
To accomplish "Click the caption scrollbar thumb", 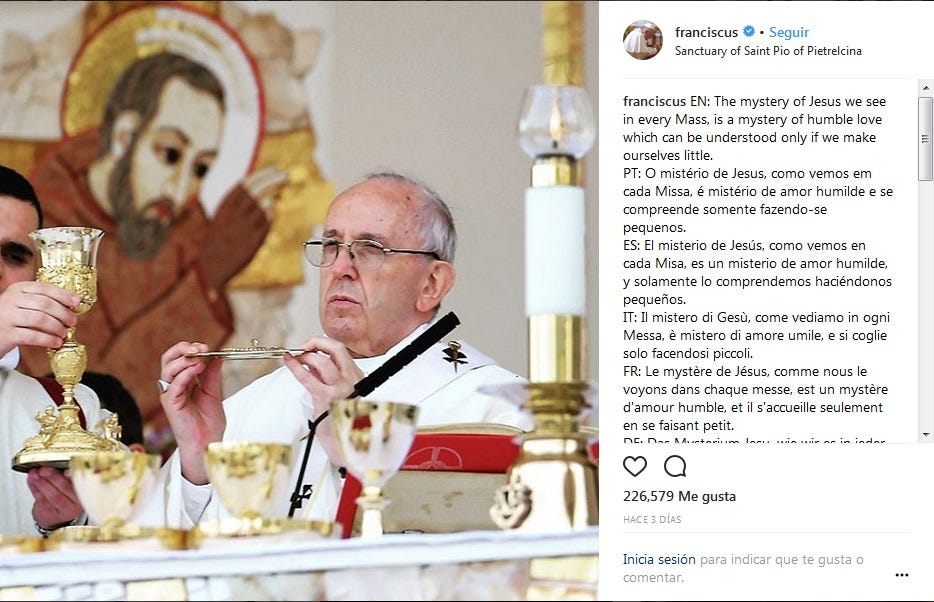I will tap(925, 139).
